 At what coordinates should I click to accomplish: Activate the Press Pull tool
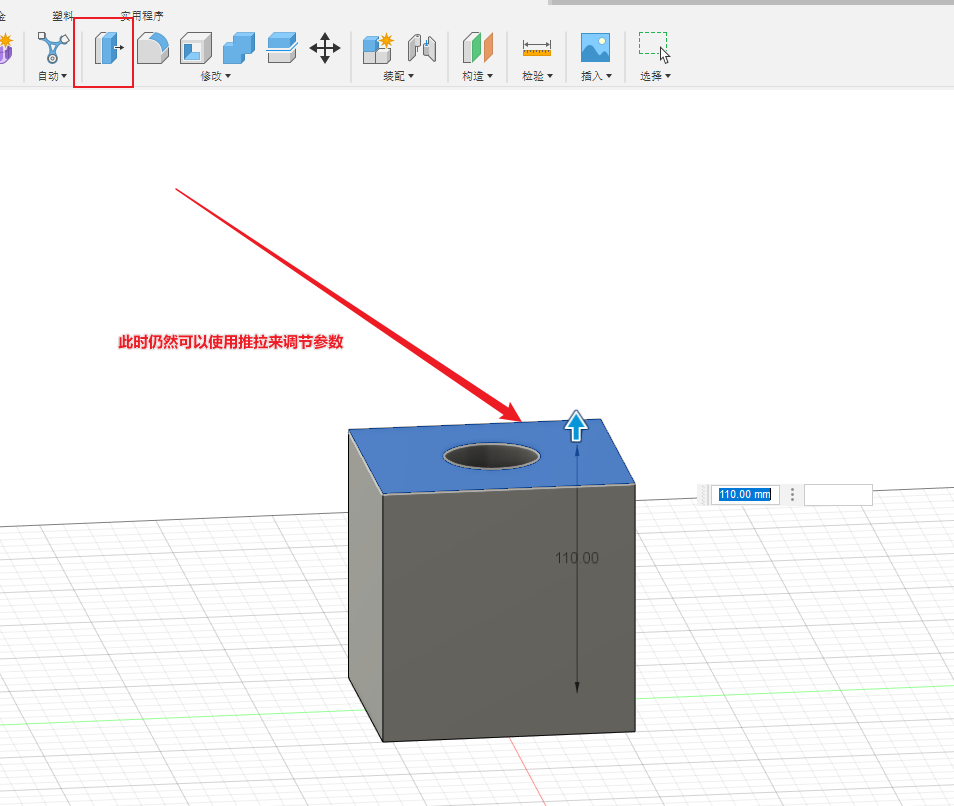pos(108,48)
